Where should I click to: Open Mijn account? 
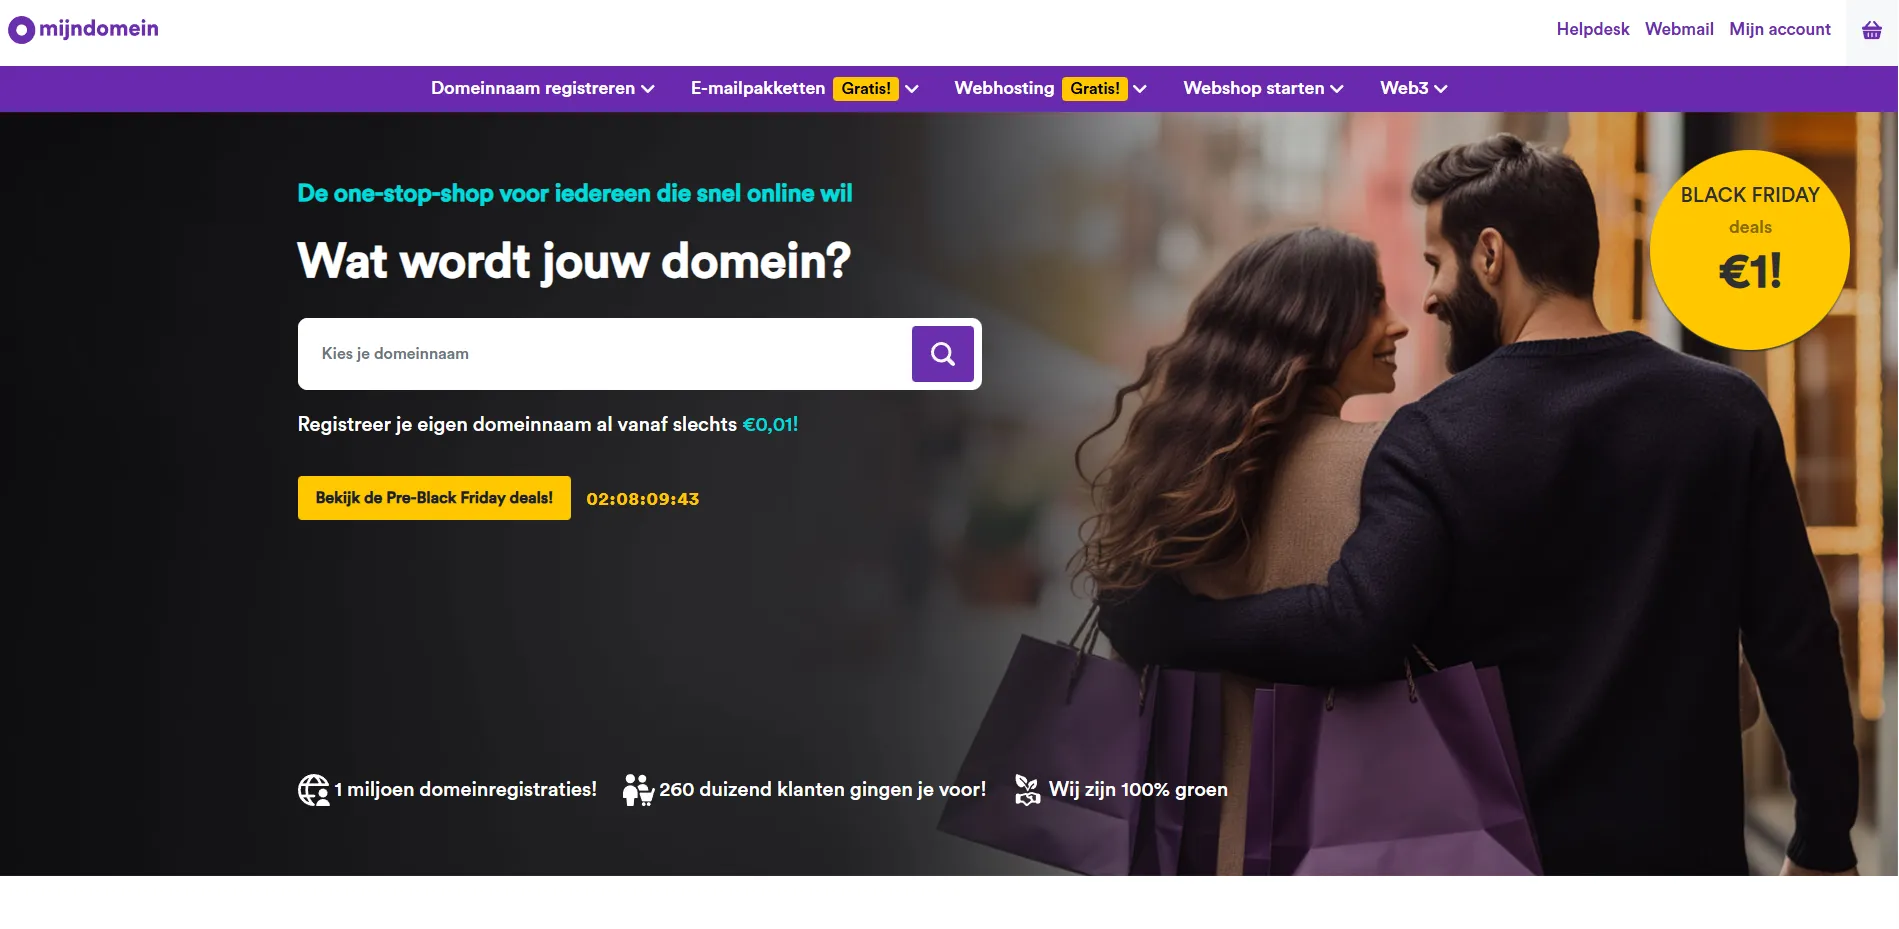tap(1780, 30)
